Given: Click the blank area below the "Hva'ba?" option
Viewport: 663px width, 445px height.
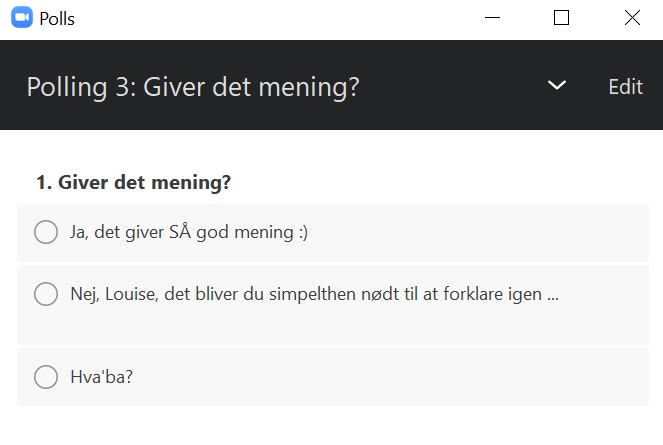Looking at the screenshot, I should coord(330,425).
